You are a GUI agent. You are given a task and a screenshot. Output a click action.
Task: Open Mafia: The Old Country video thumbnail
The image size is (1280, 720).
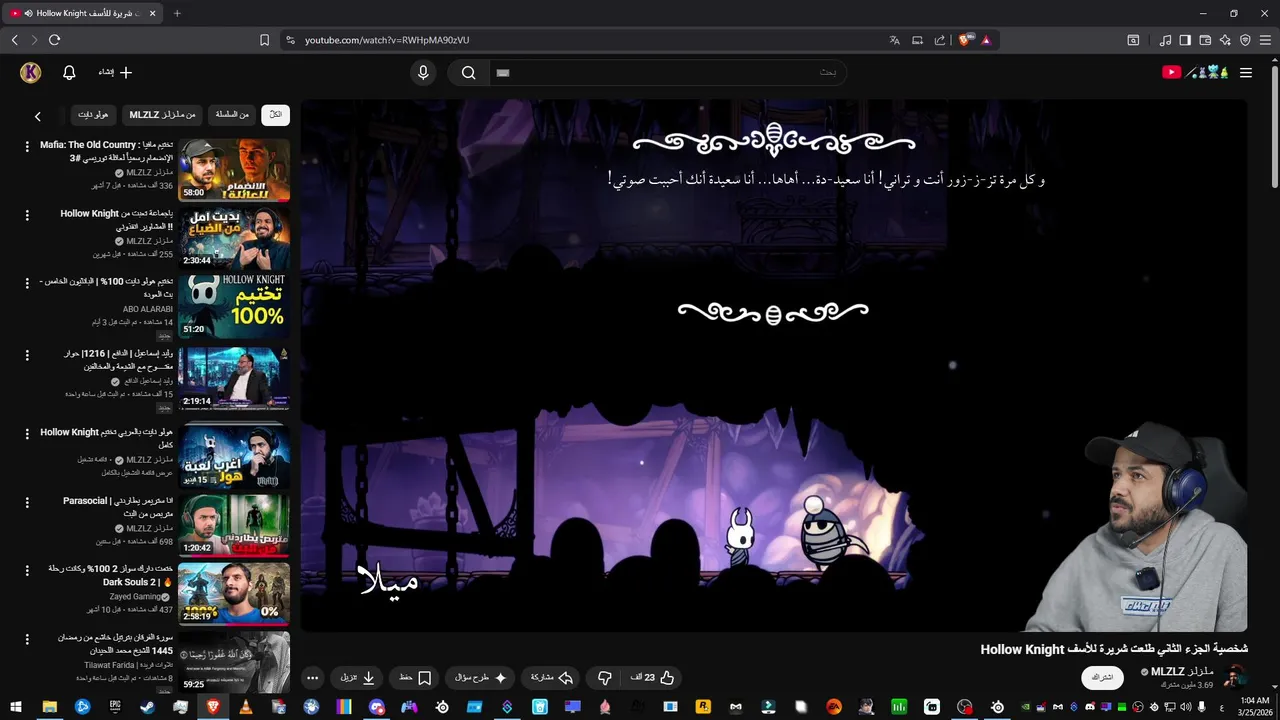(x=234, y=169)
